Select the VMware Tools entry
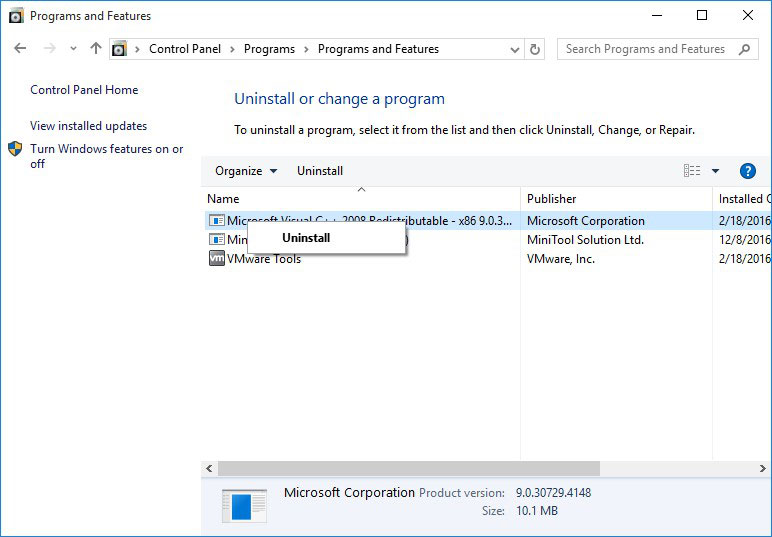This screenshot has height=537, width=772. (264, 259)
